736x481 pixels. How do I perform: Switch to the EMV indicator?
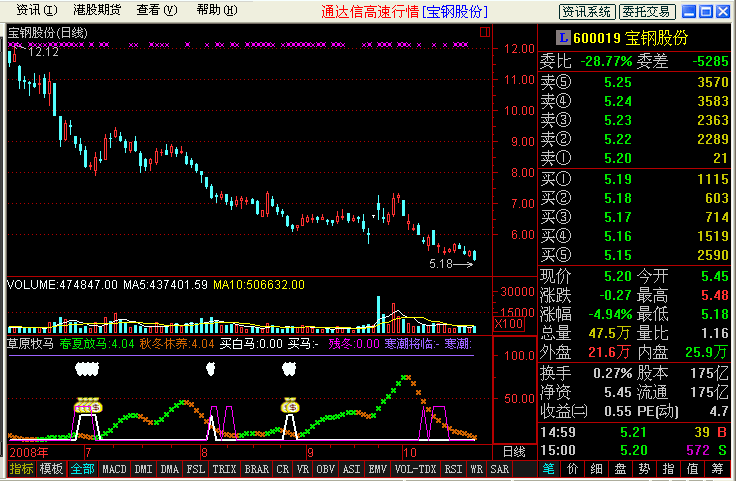(378, 469)
